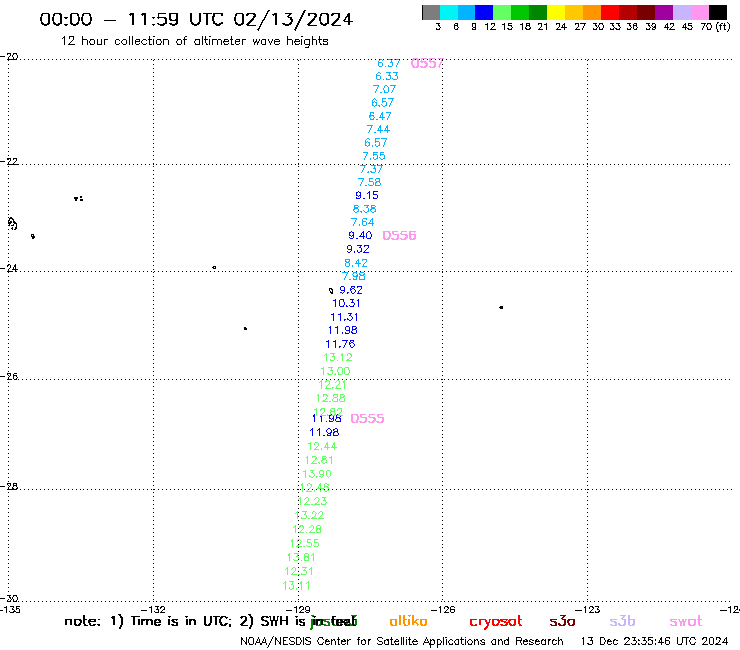
Task: Click the 6.47 wave height value
Action: (x=380, y=116)
